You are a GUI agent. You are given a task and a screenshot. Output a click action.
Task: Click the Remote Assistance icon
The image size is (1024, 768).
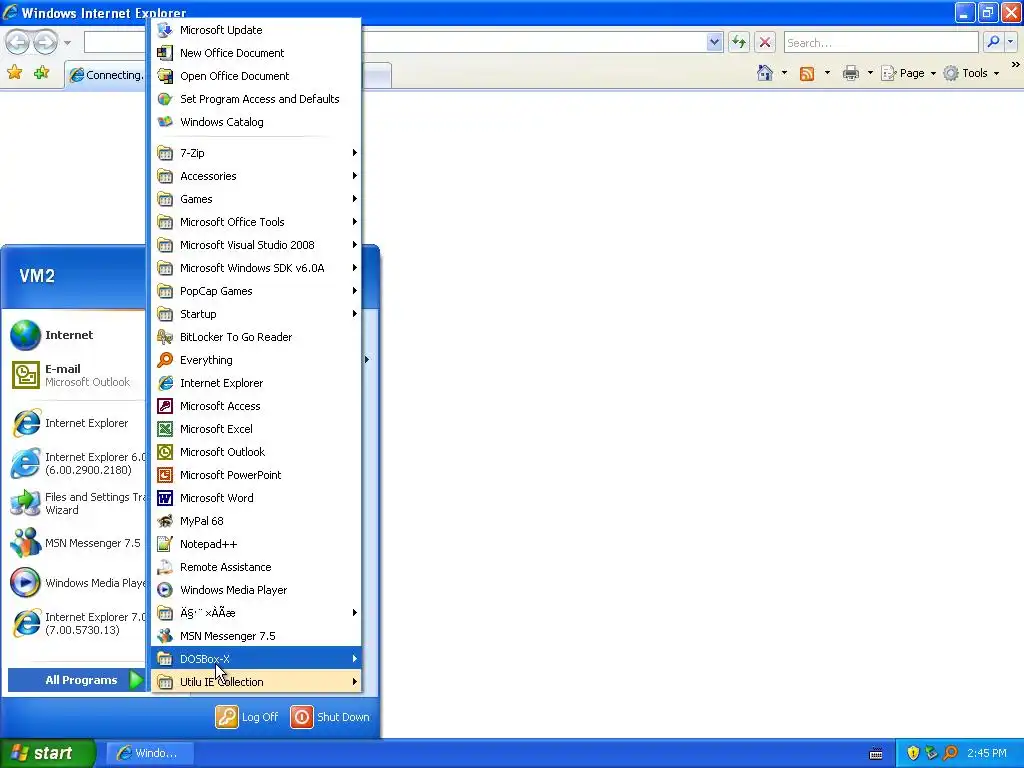[x=165, y=567]
